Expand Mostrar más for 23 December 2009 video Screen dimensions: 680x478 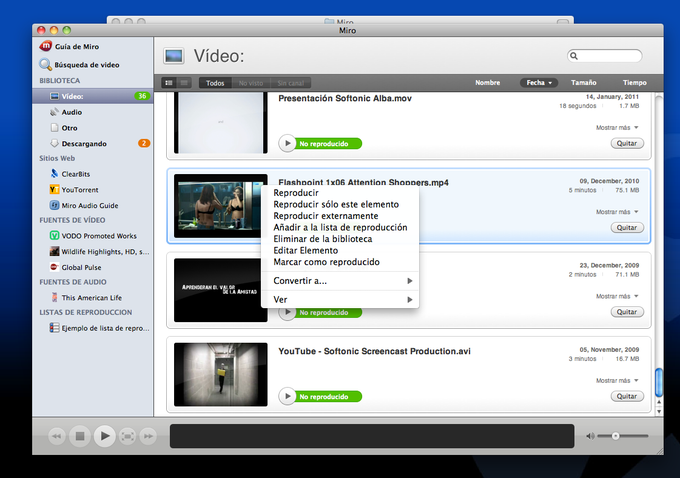[617, 296]
